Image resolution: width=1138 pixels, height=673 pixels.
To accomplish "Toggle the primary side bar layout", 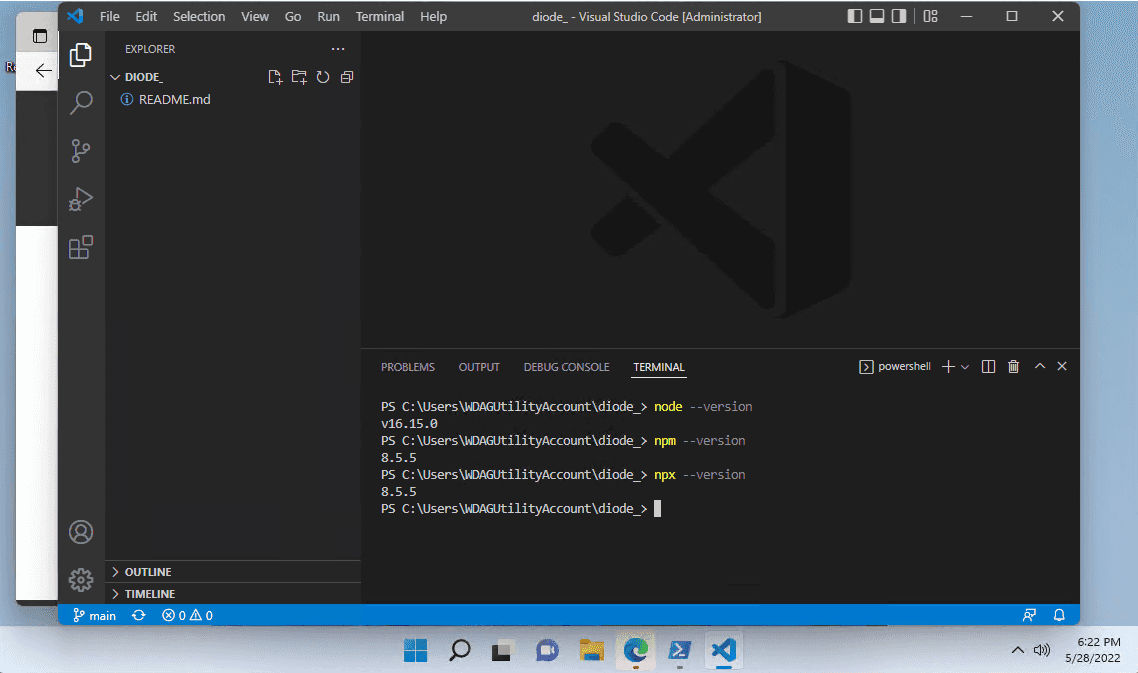I will (855, 16).
